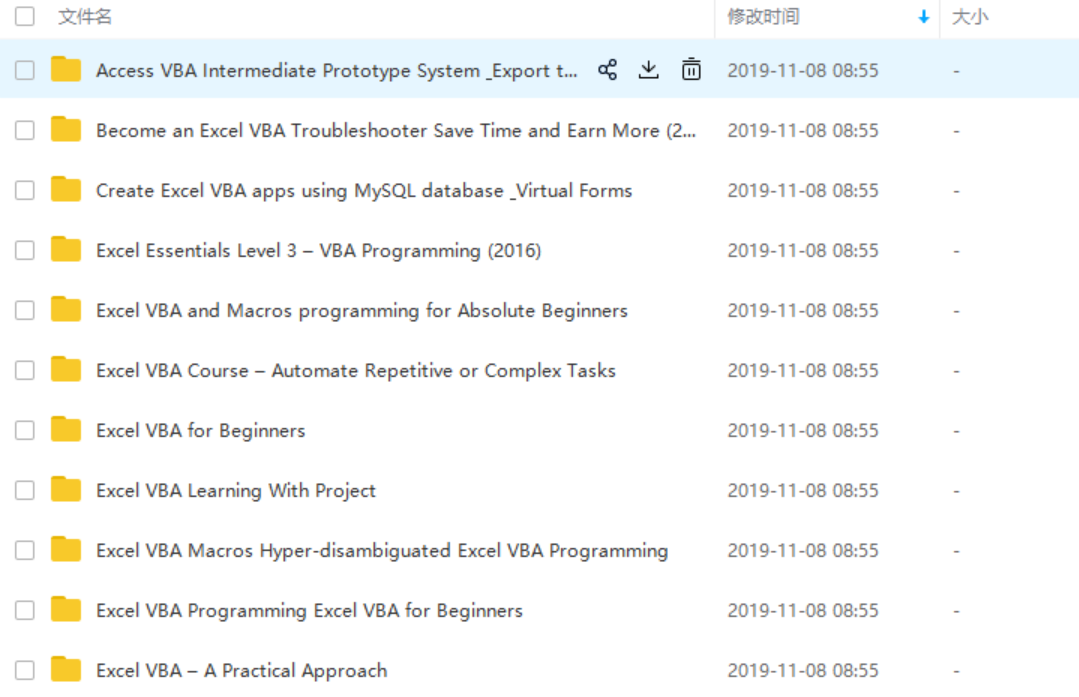This screenshot has width=1079, height=697.
Task: Check the Create Excel VBA apps checkbox
Action: click(25, 190)
